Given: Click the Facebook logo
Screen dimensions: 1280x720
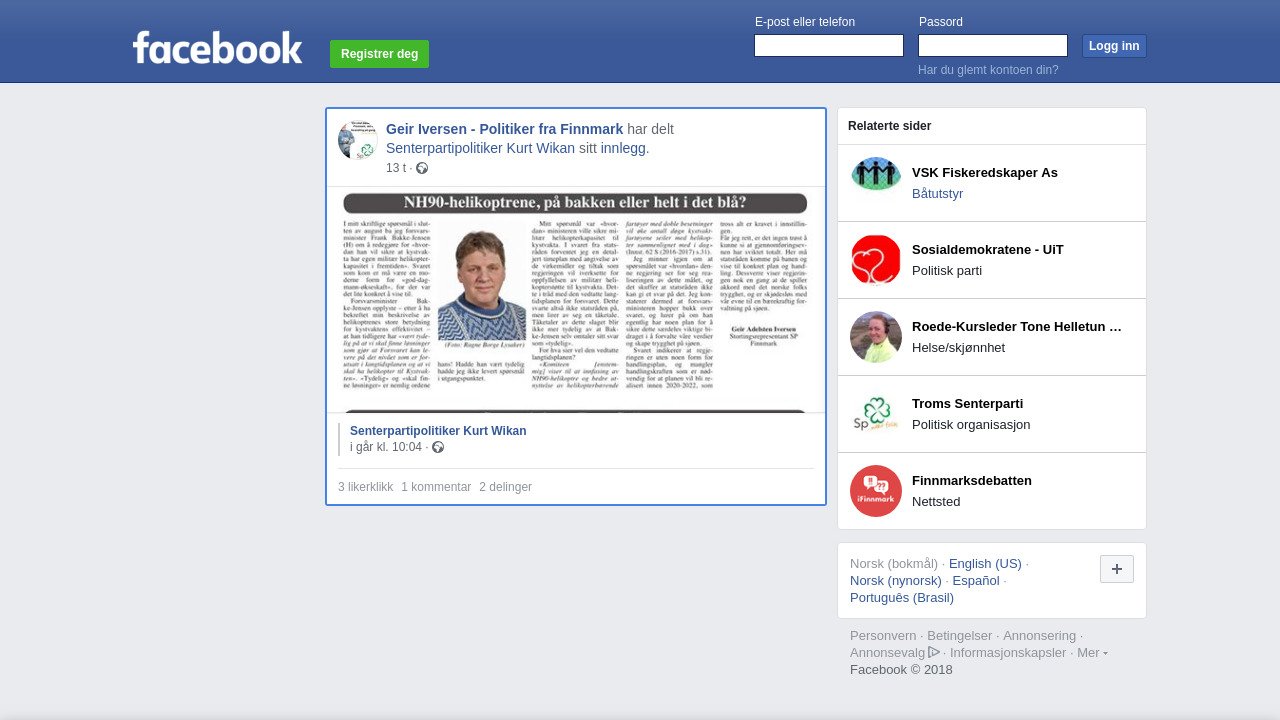Looking at the screenshot, I should coord(217,47).
